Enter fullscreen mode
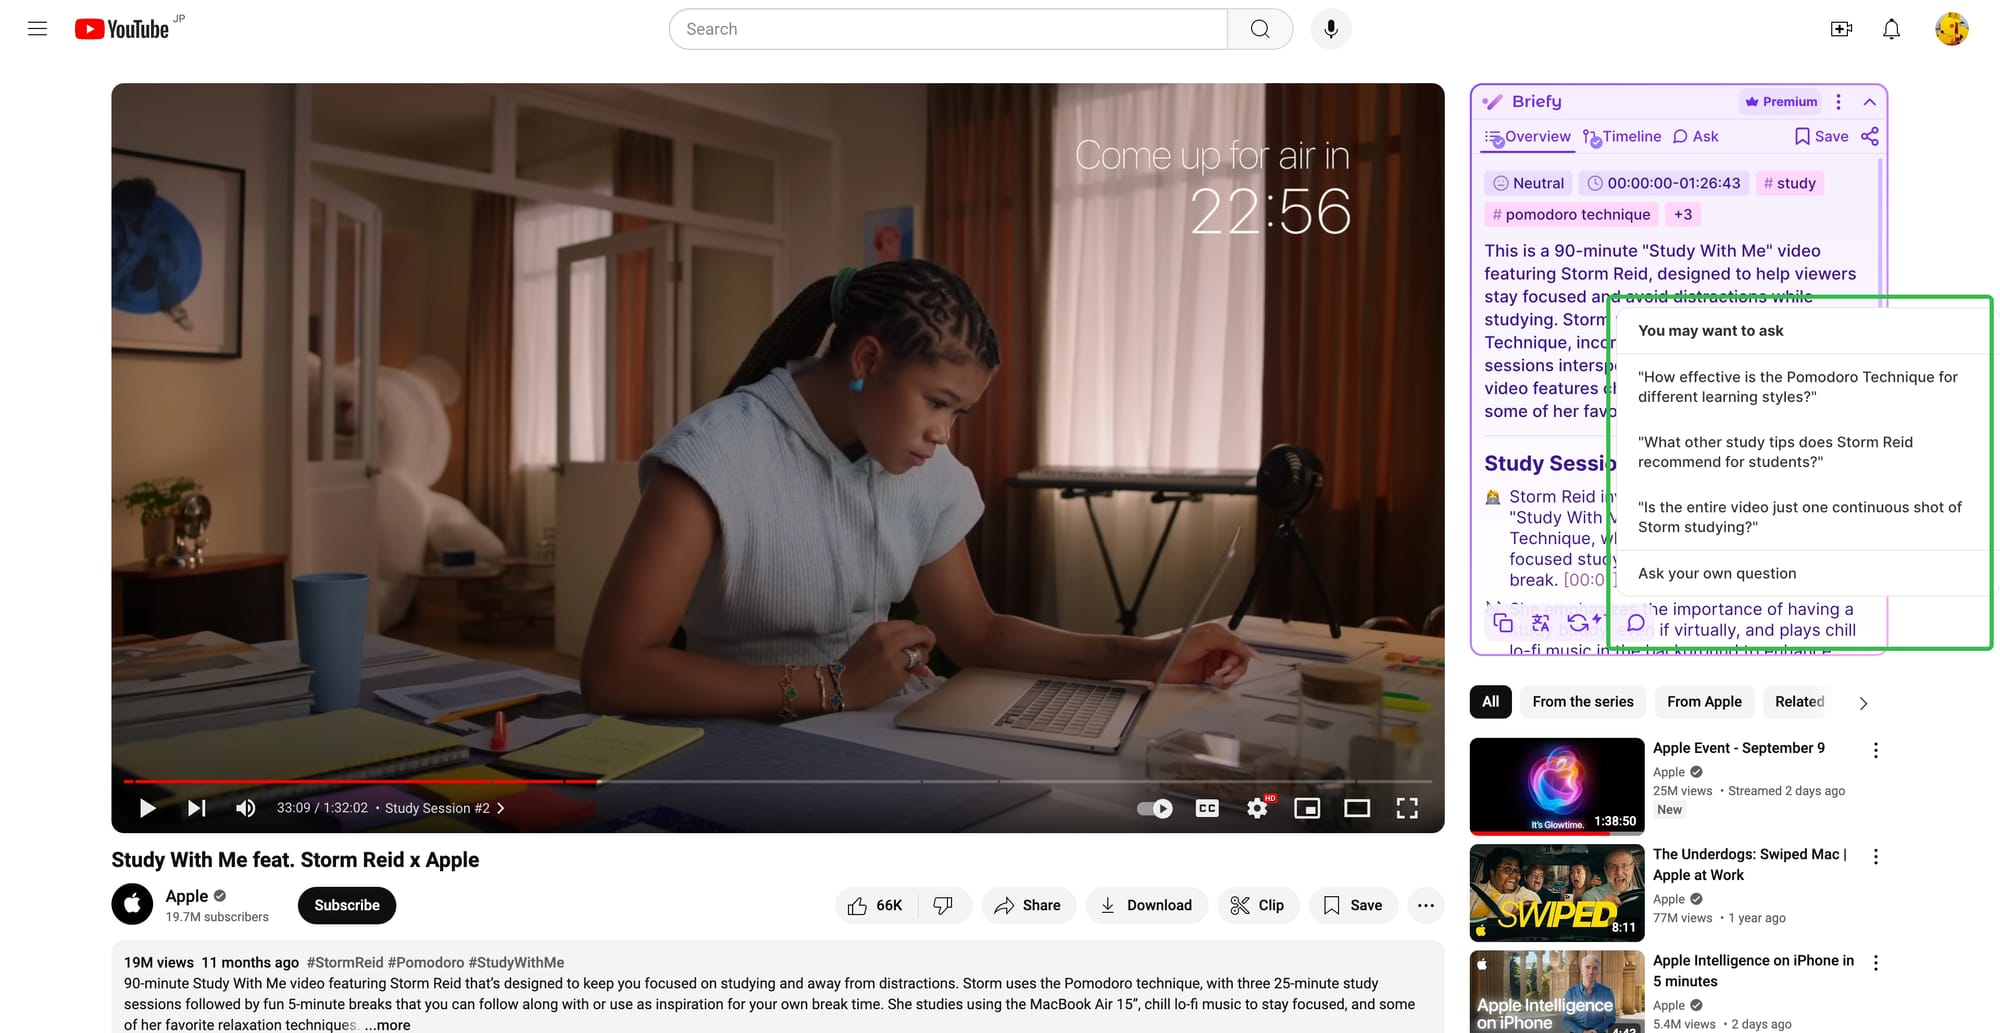The image size is (2000, 1033). click(1407, 808)
